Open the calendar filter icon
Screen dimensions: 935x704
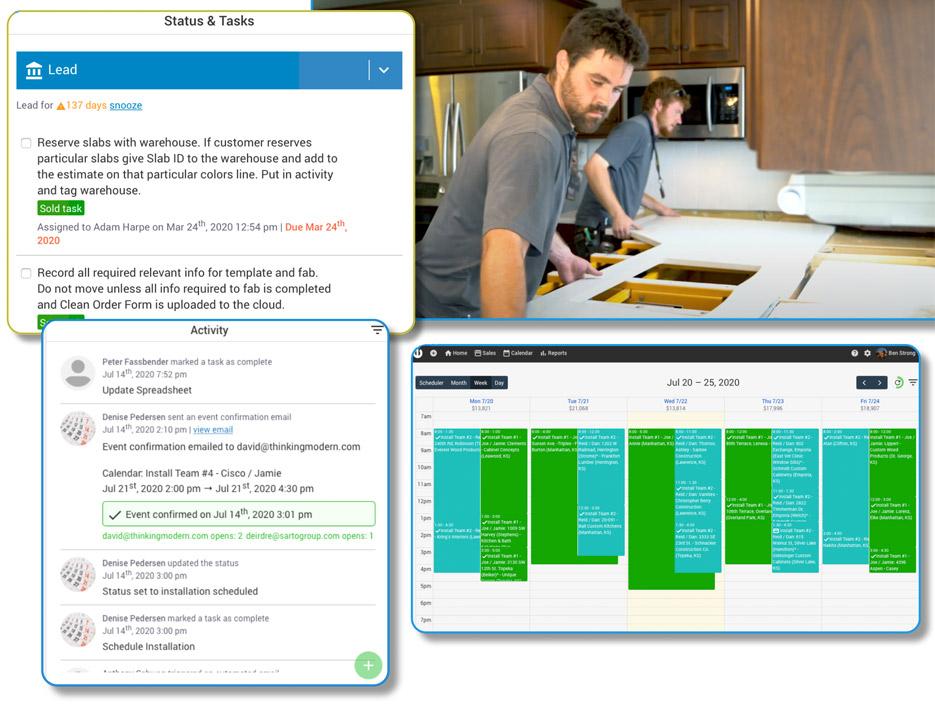click(x=913, y=383)
